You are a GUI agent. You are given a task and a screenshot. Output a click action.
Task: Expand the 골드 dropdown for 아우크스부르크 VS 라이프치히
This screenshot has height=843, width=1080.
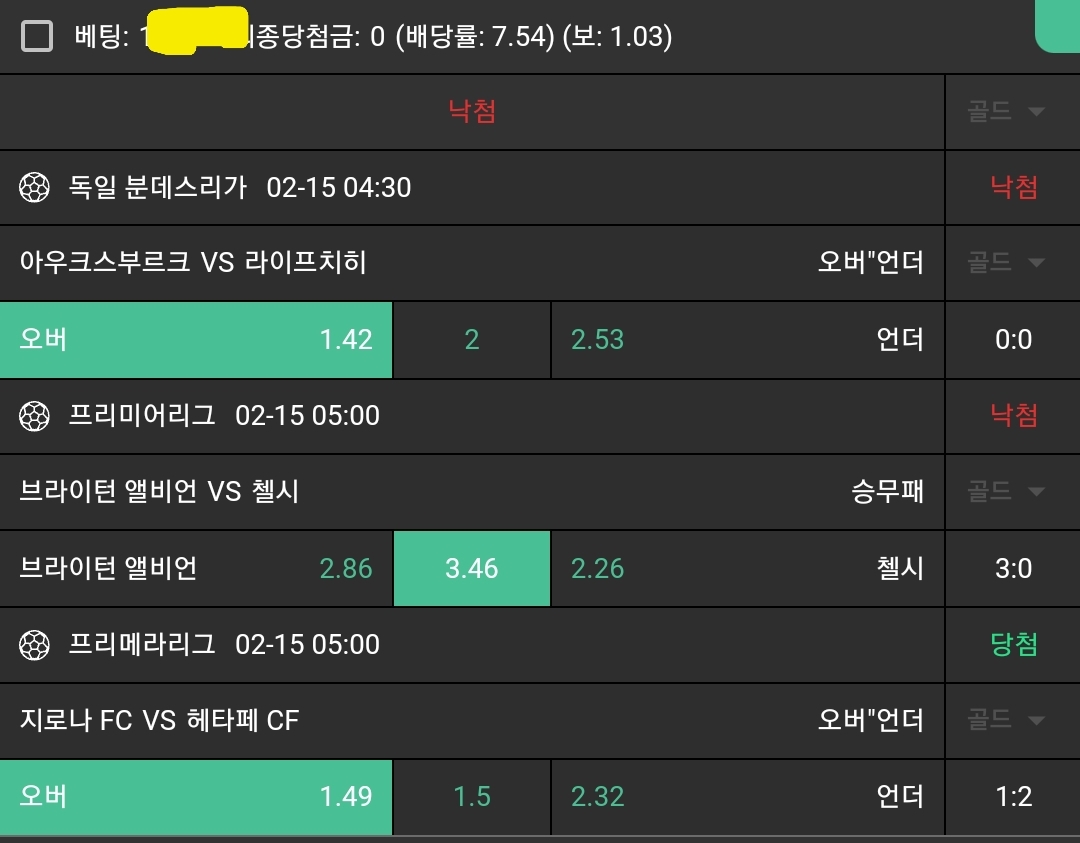1006,263
